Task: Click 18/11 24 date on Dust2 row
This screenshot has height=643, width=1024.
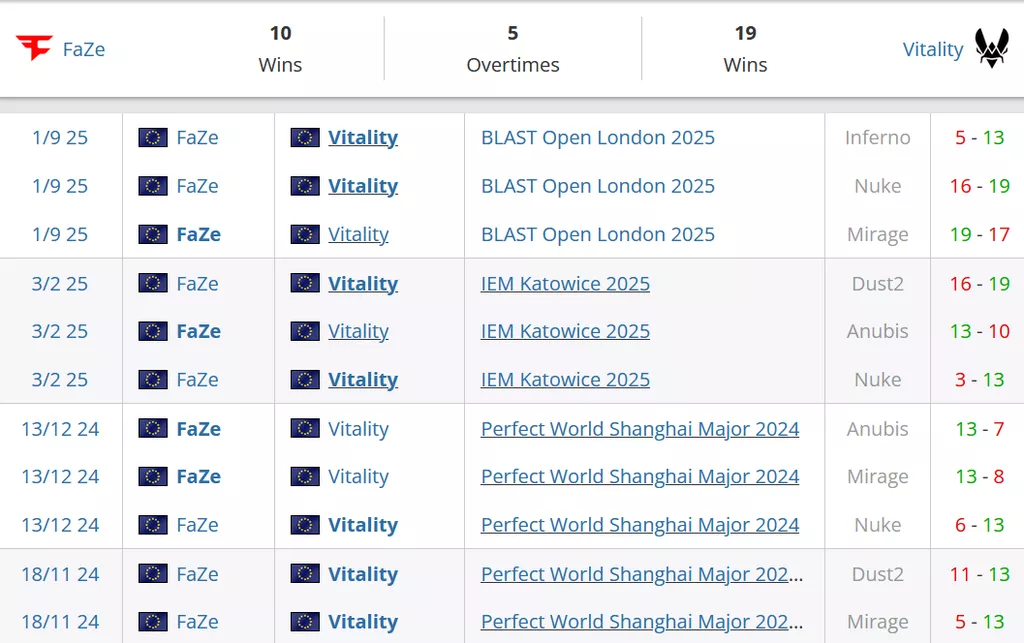Action: [60, 574]
